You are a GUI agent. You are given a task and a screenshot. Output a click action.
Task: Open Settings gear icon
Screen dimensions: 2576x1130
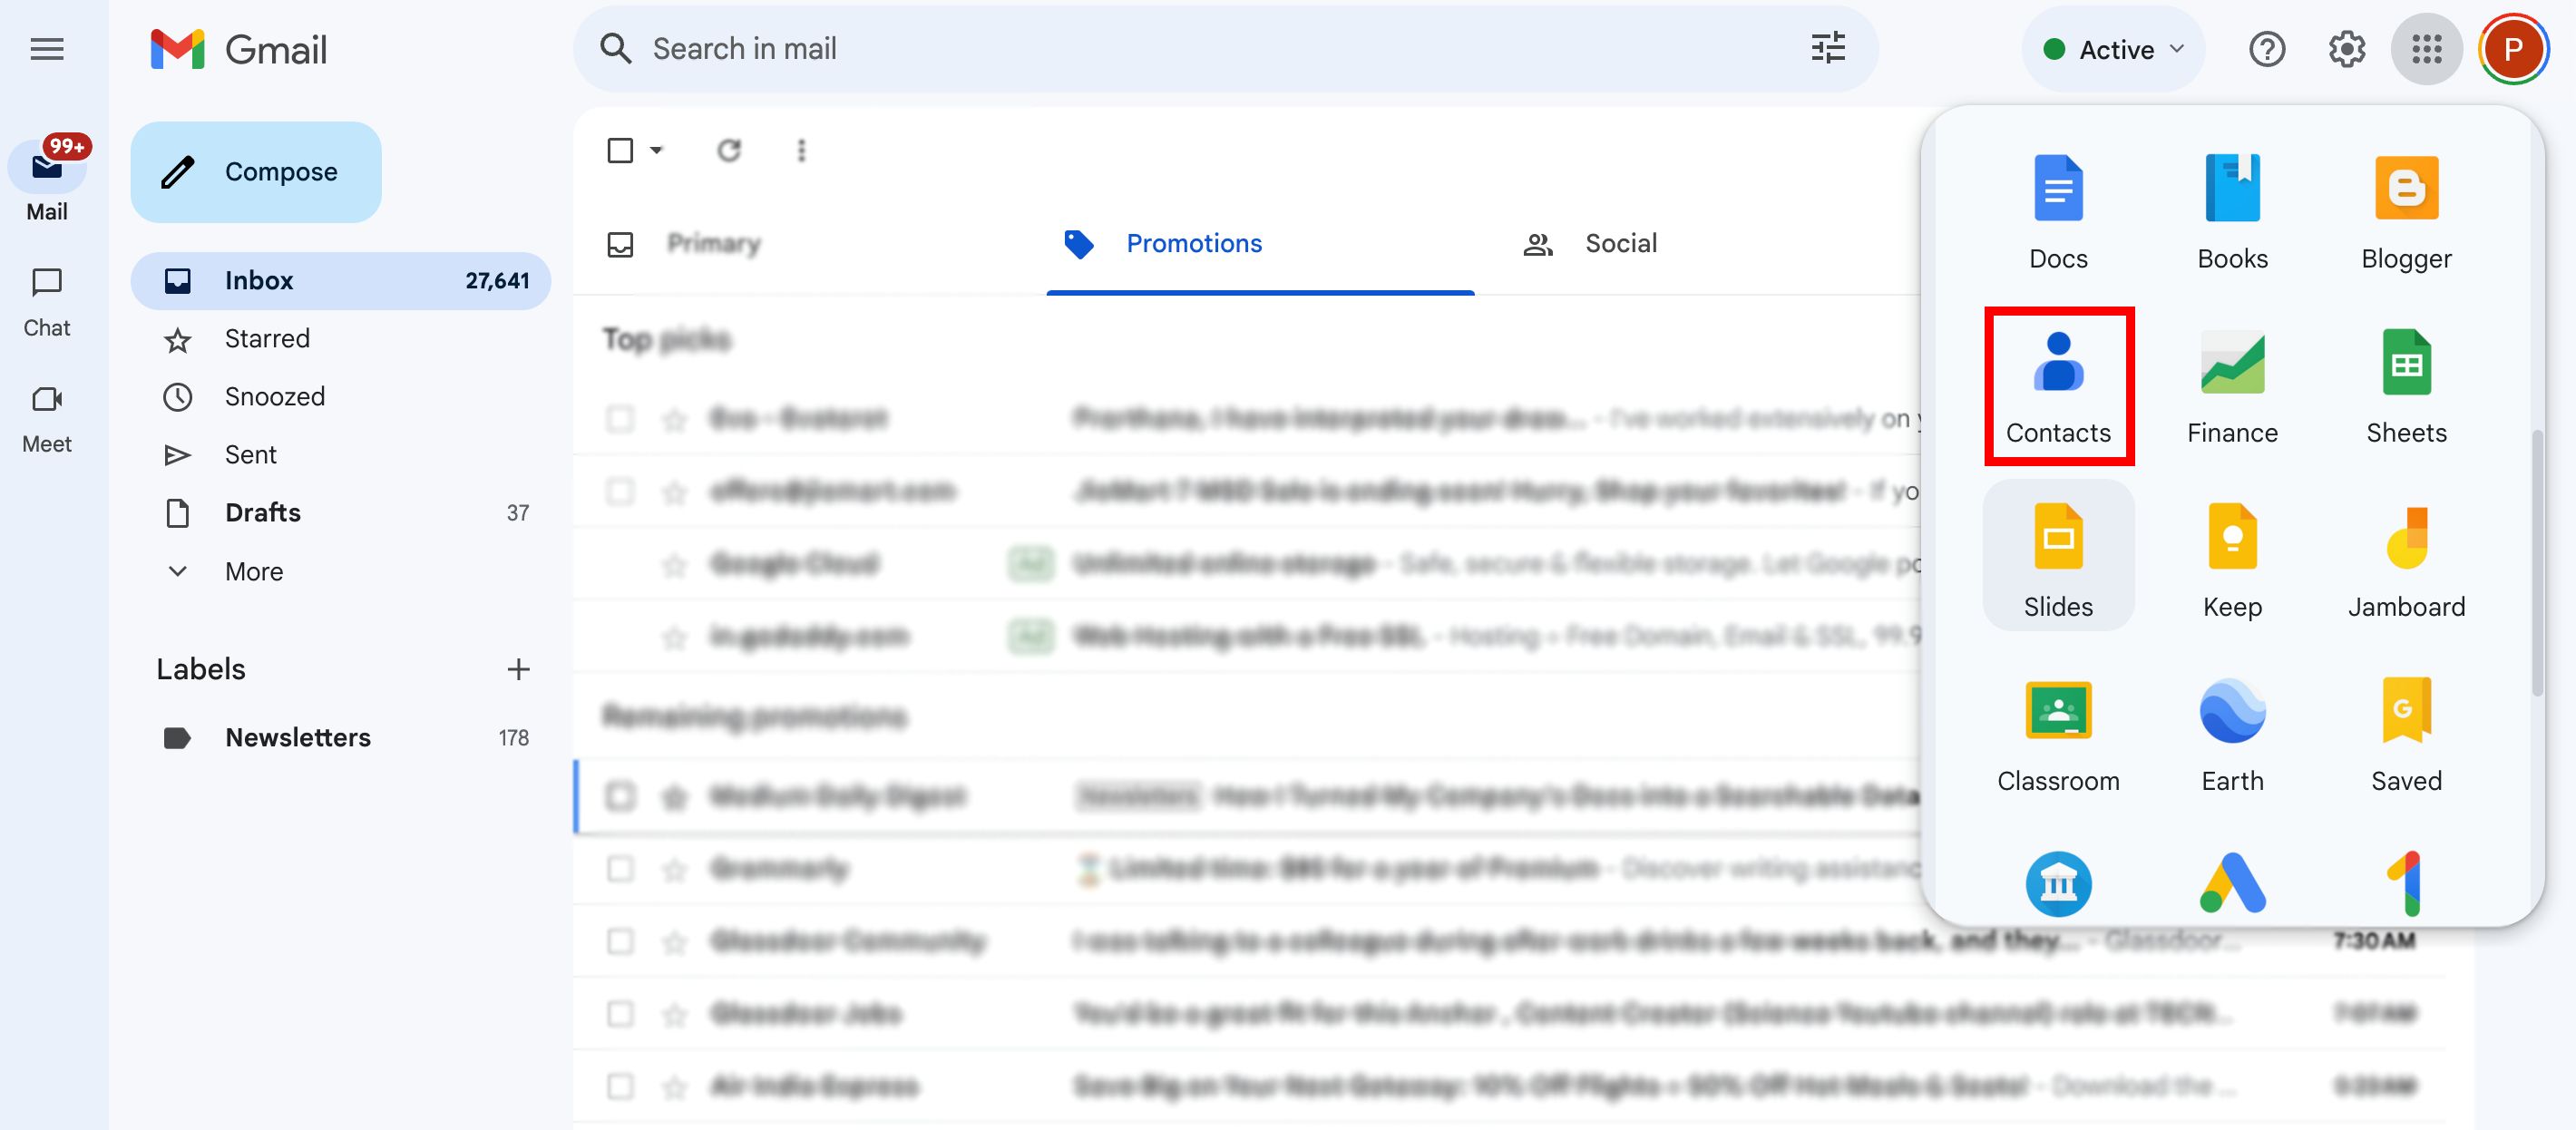(2346, 49)
